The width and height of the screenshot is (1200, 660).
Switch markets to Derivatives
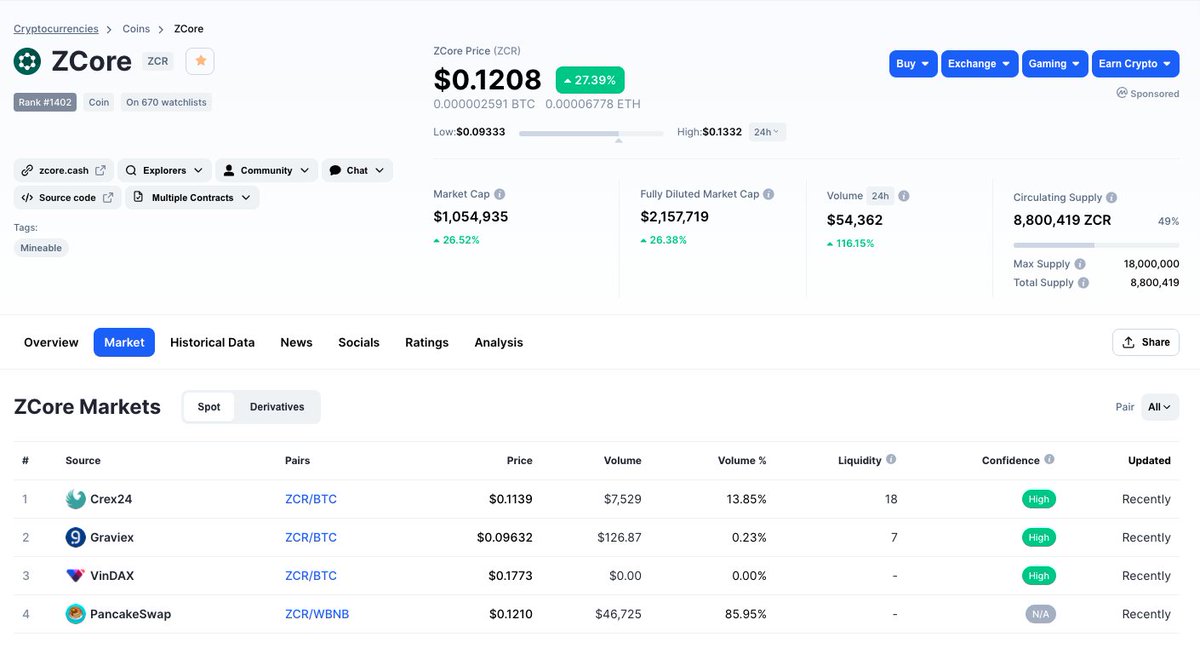tap(277, 407)
